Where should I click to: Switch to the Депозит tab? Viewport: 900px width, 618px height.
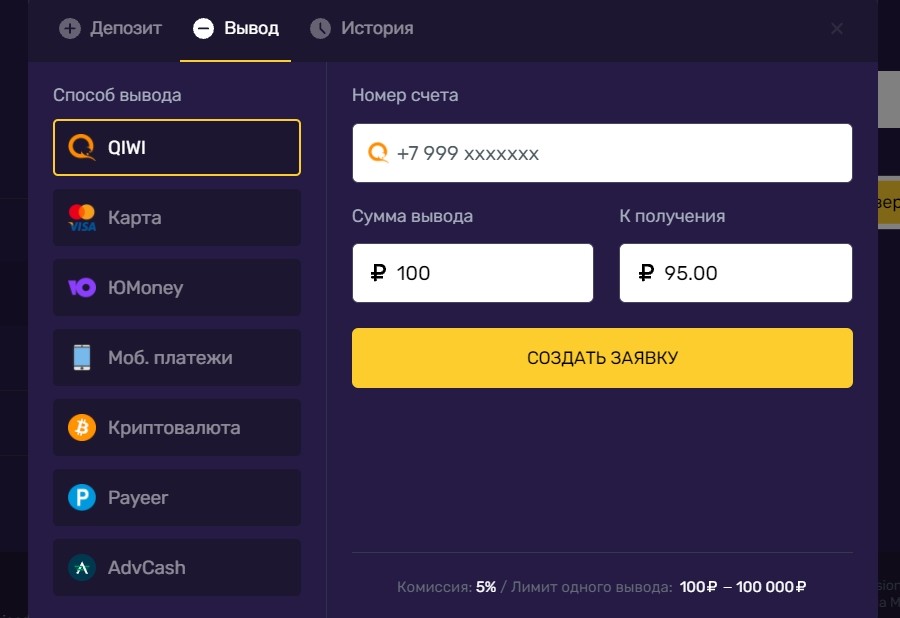pos(110,28)
